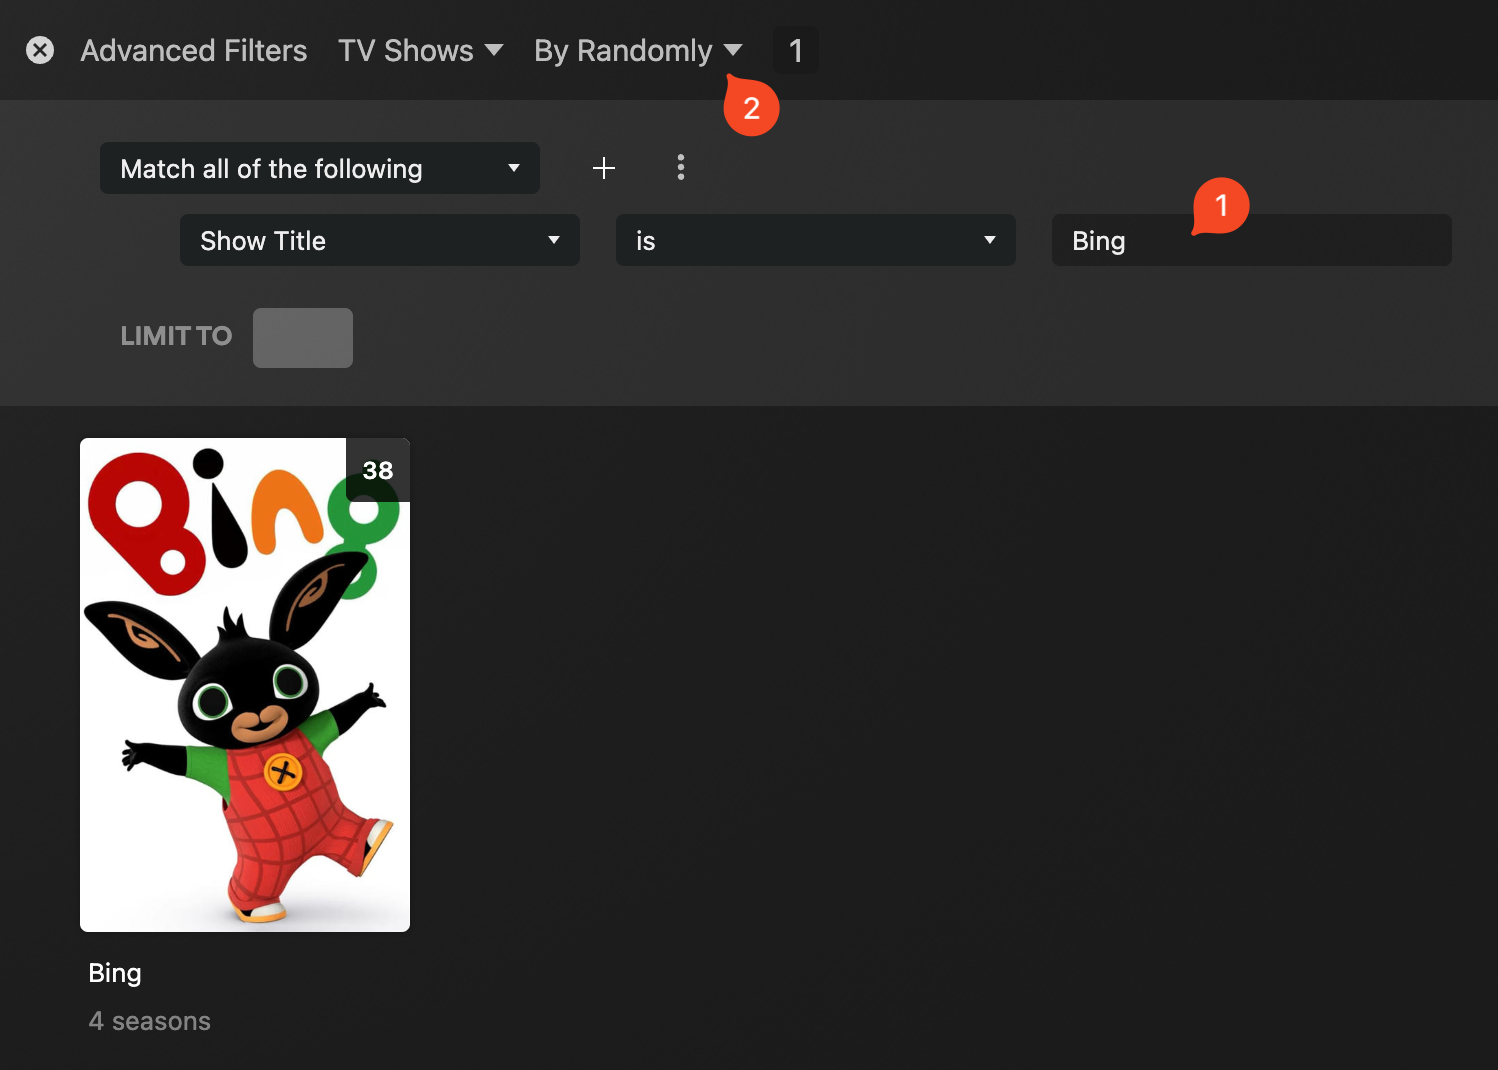Click the Advanced Filters heading

click(x=194, y=50)
